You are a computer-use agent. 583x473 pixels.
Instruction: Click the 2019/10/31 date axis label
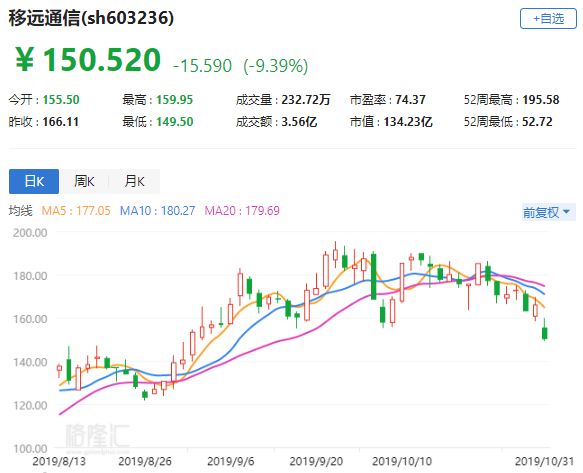544,461
